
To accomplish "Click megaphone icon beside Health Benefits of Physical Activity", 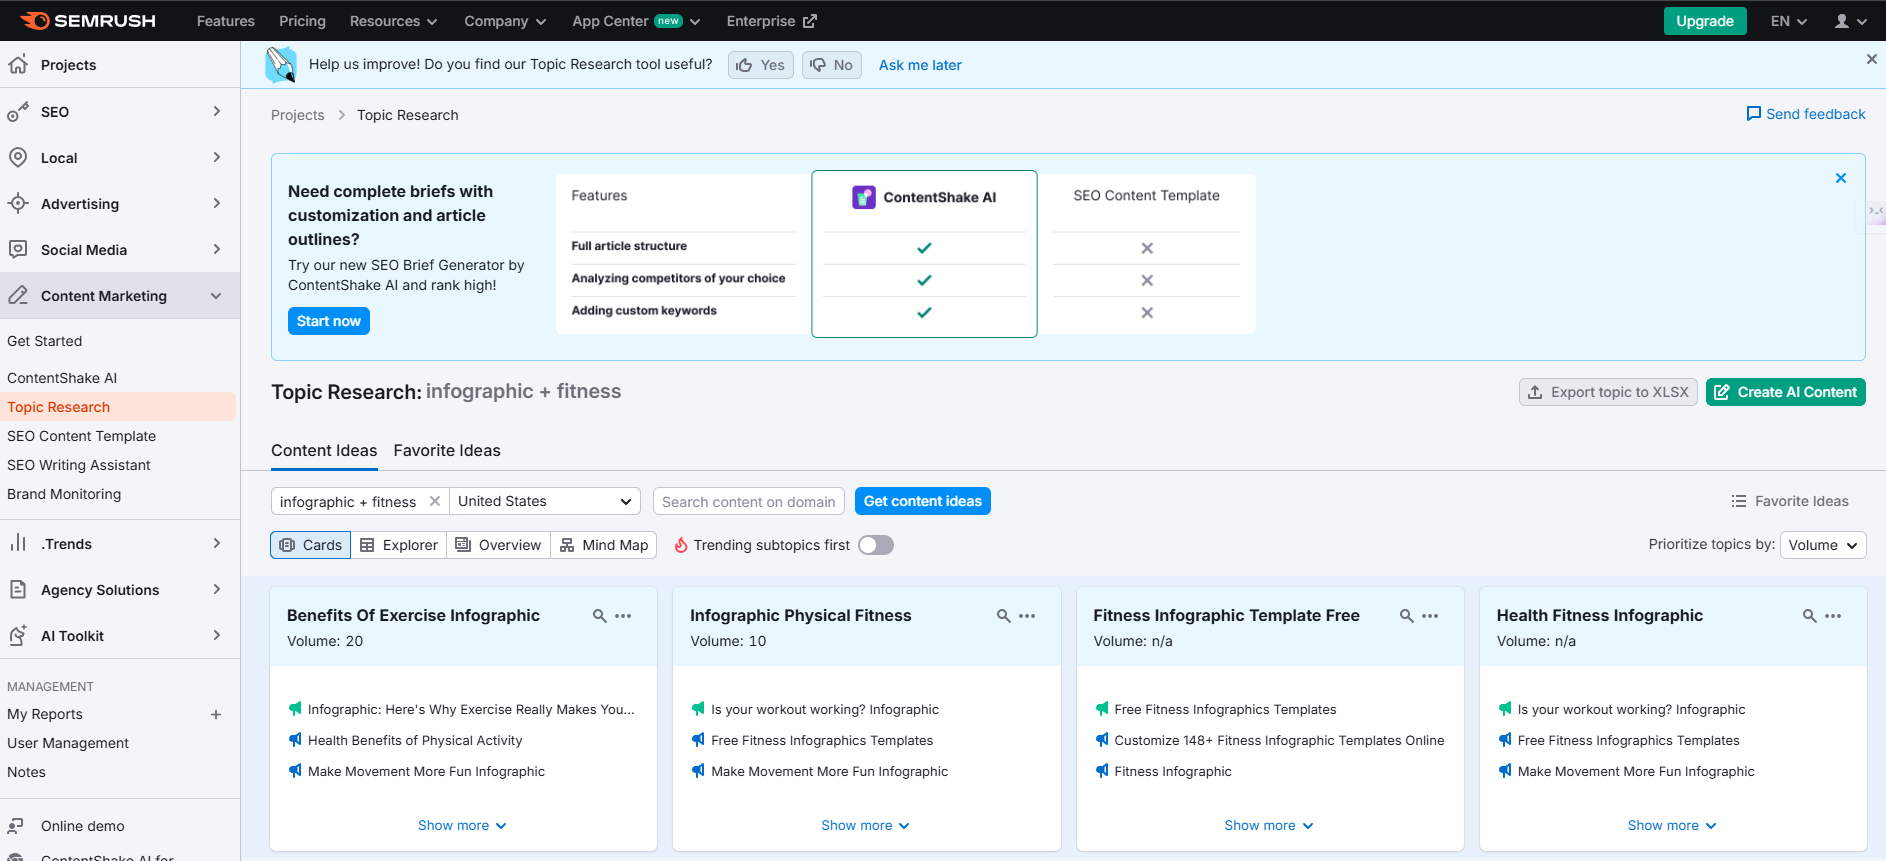I will 295,740.
